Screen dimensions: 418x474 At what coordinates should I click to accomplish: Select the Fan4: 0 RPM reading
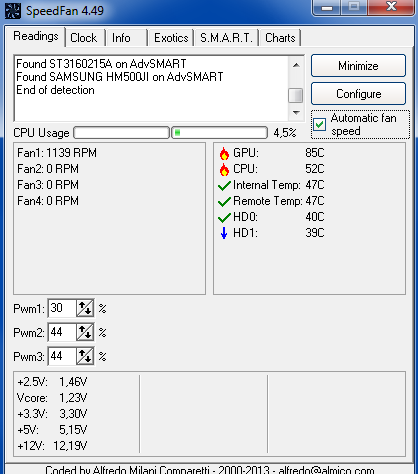48,201
